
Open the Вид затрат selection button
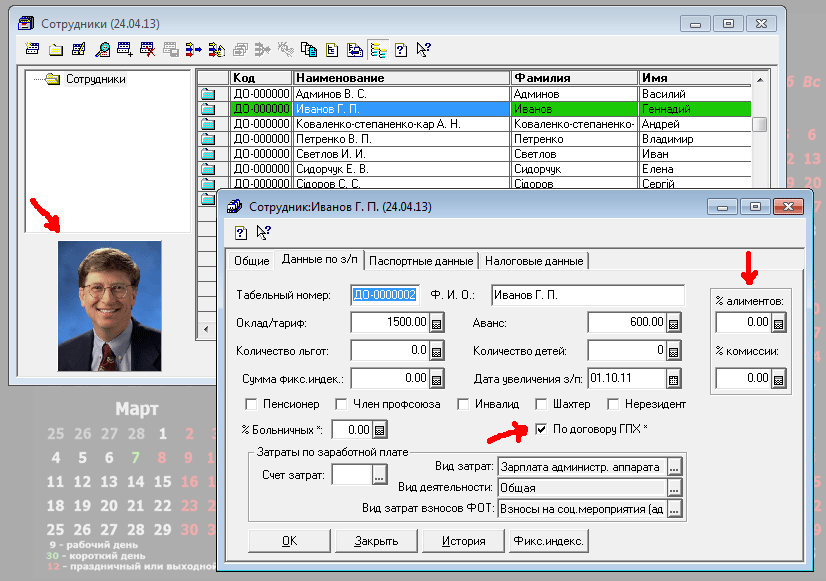tap(674, 467)
